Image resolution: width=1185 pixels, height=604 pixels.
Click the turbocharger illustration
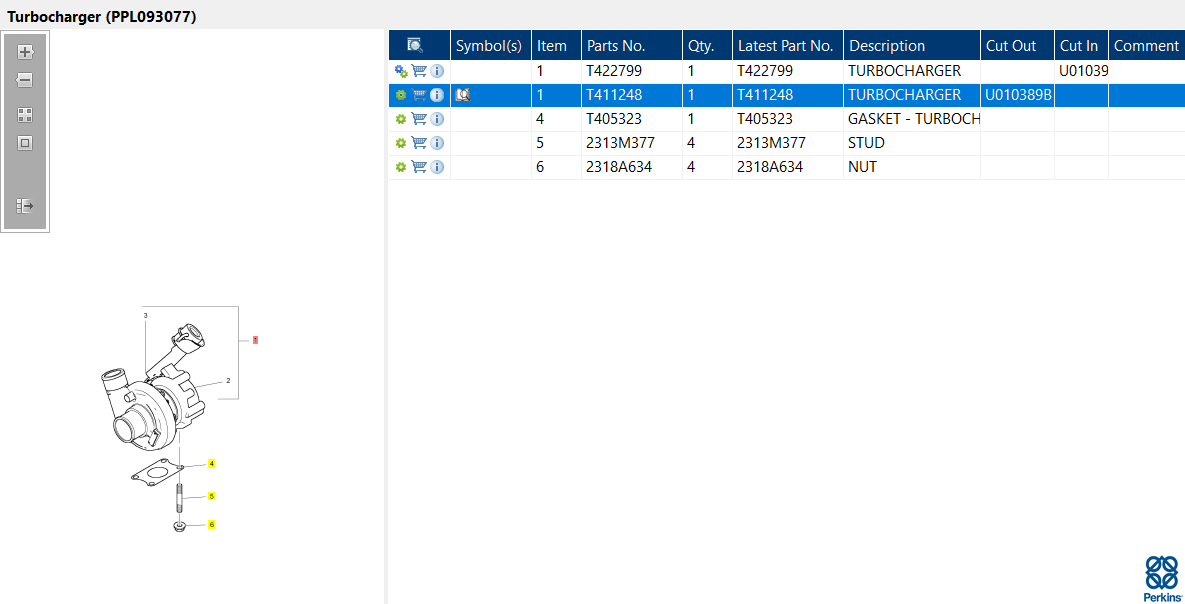point(152,389)
